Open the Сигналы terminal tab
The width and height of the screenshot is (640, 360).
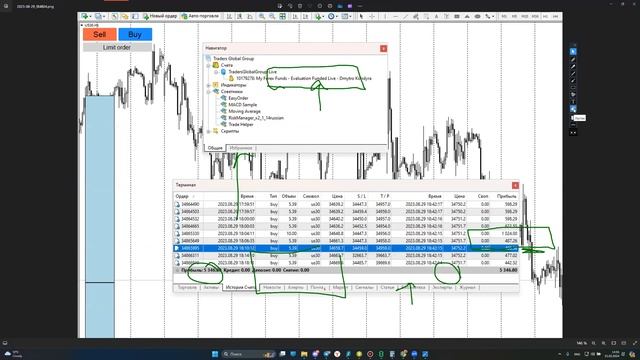tap(364, 288)
